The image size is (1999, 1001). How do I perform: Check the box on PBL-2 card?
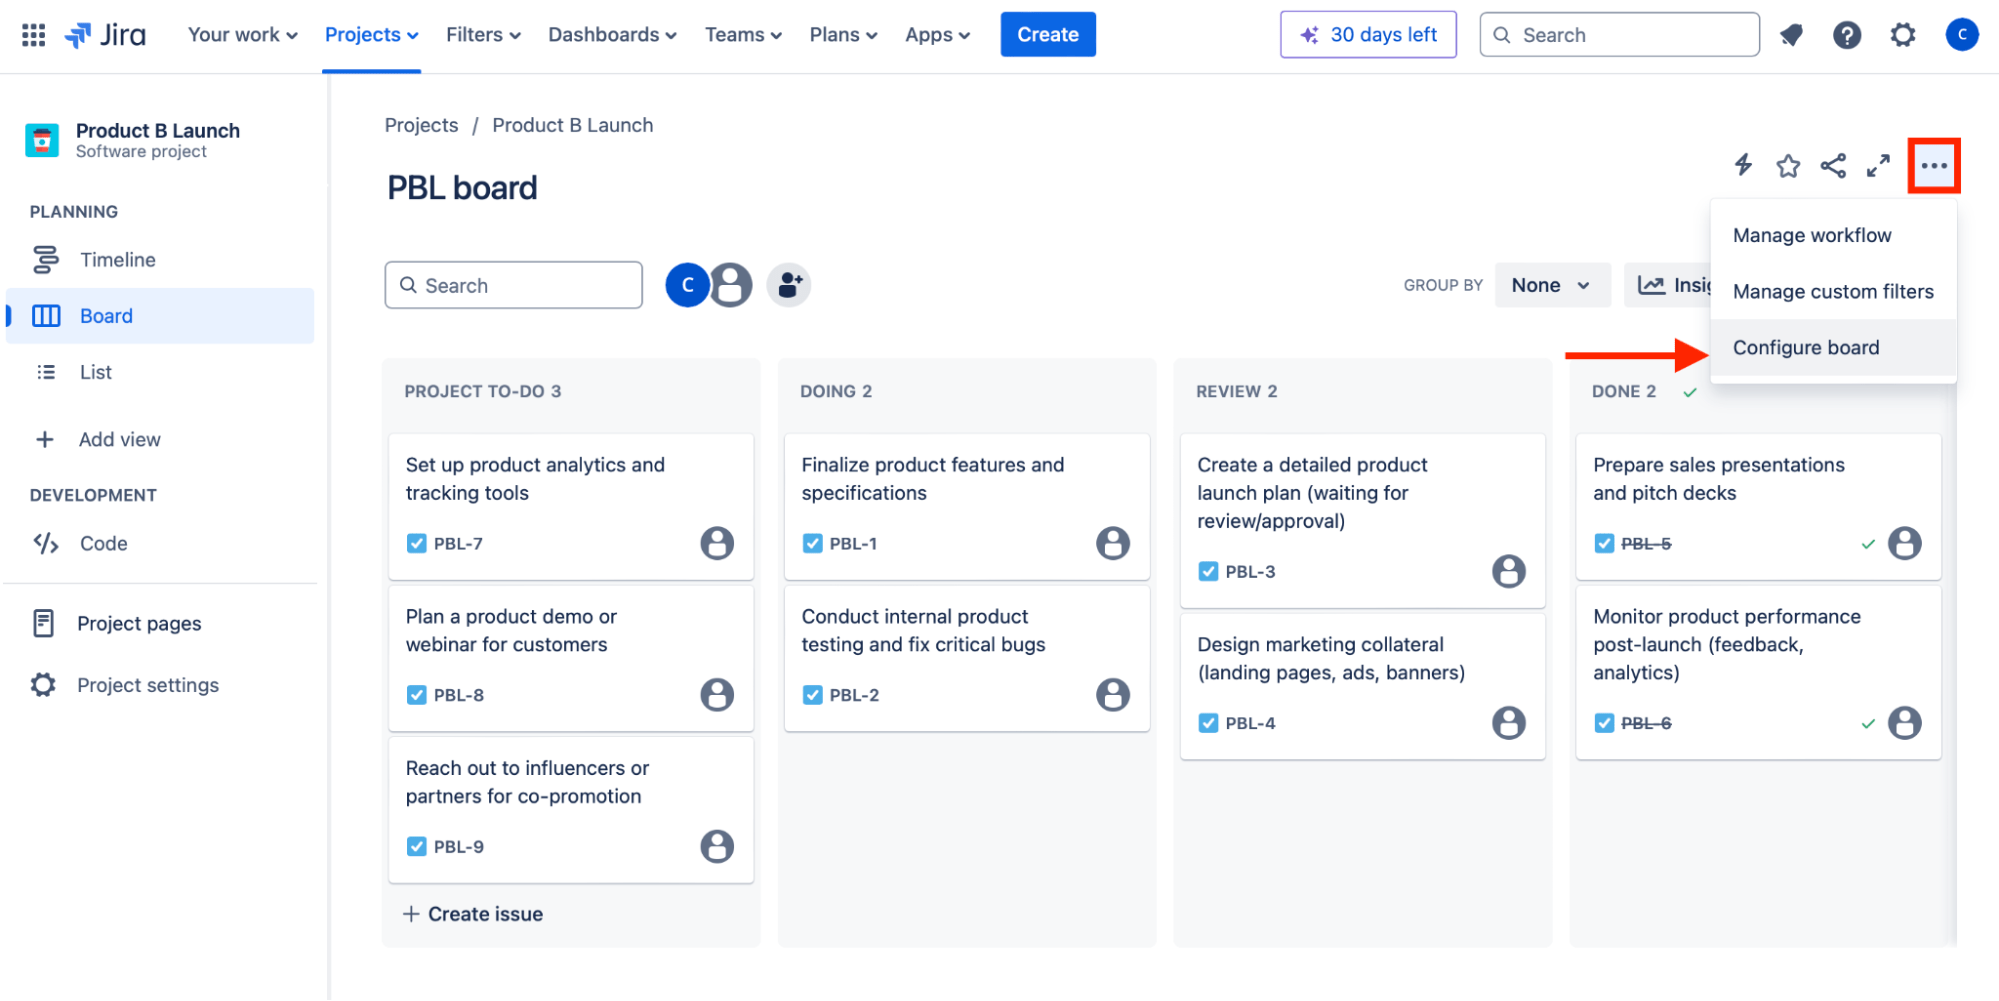click(x=812, y=694)
